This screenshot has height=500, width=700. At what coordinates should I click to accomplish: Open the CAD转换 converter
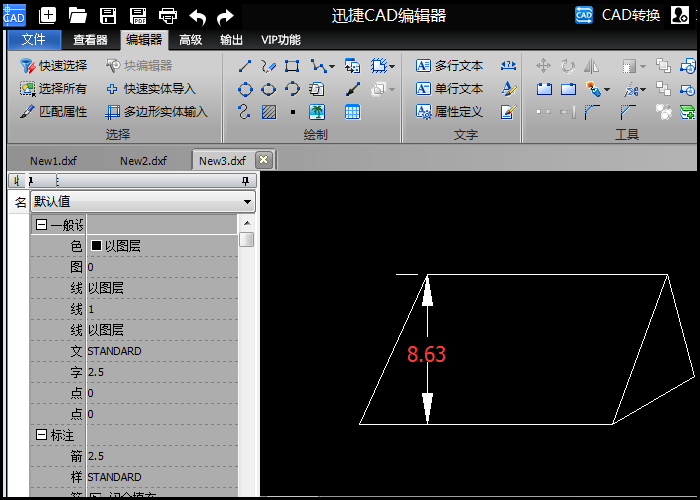point(617,16)
